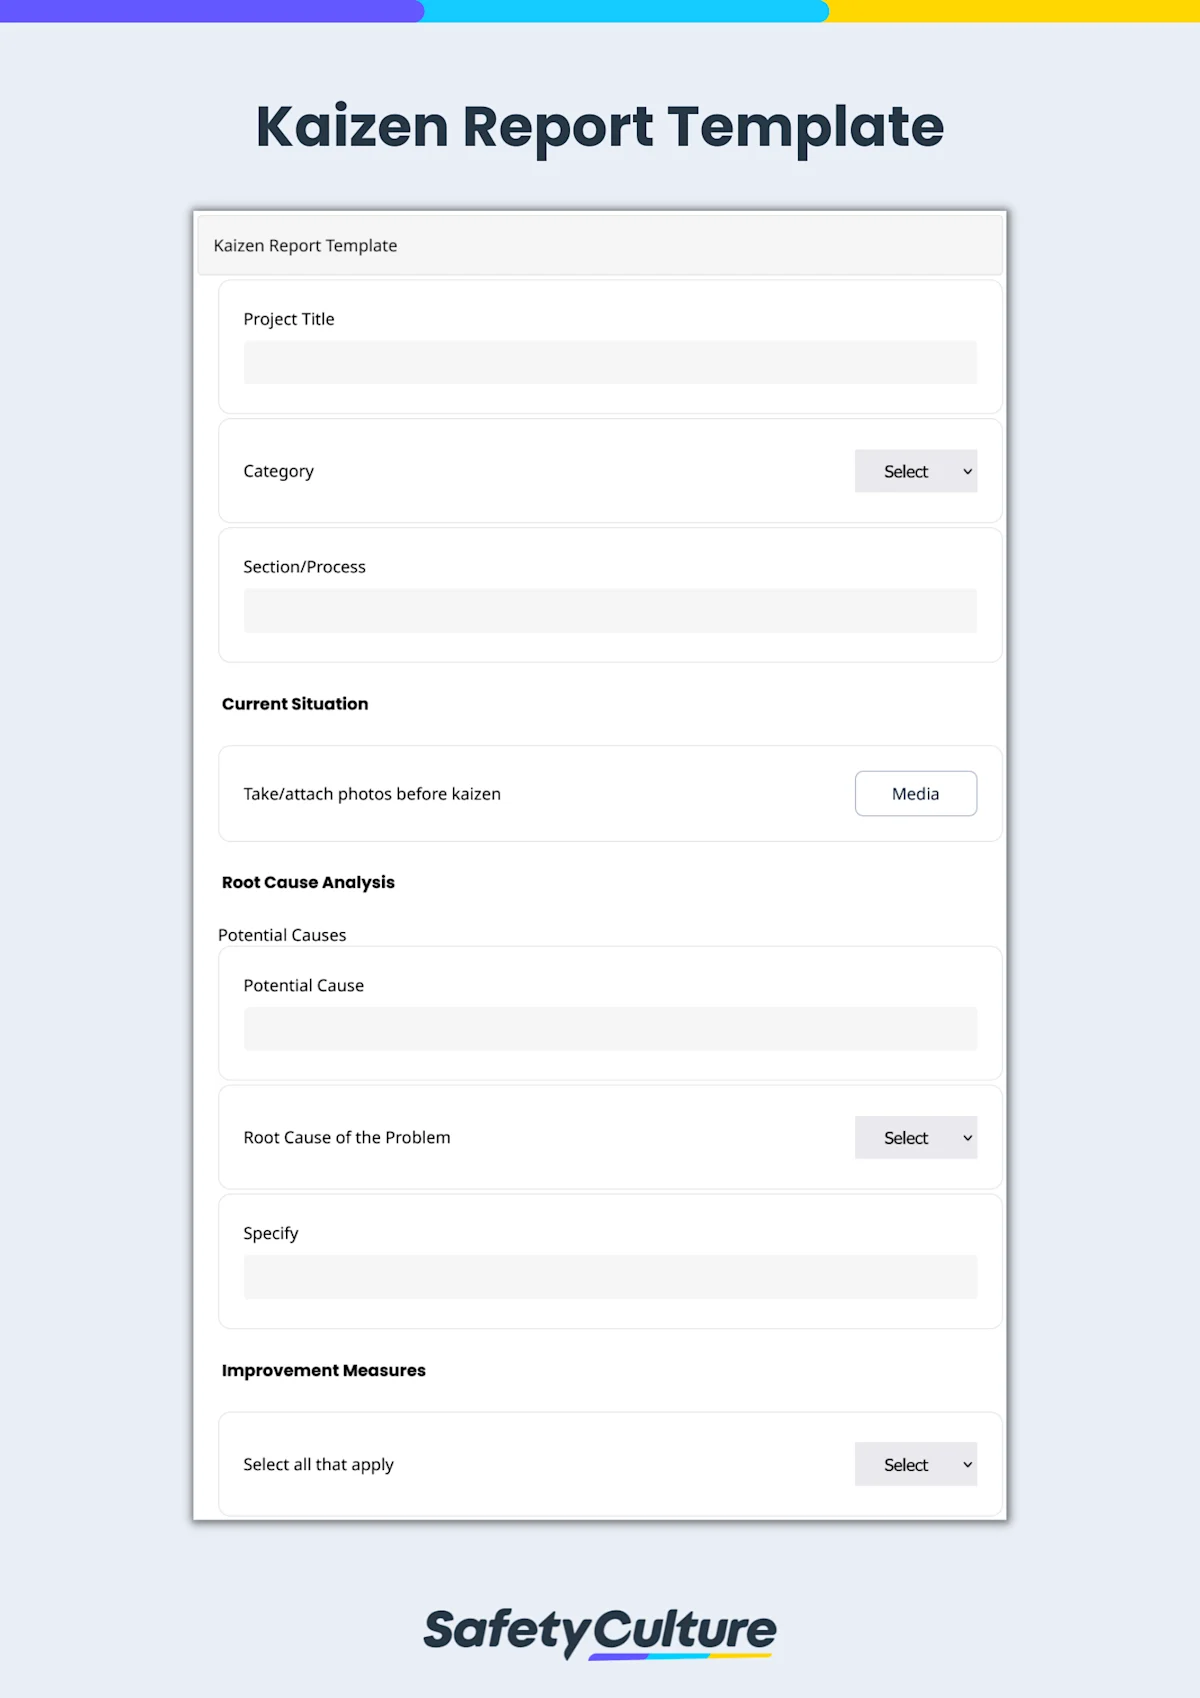Viewport: 1200px width, 1698px height.
Task: Click the Potential Causes label
Action: tap(282, 934)
